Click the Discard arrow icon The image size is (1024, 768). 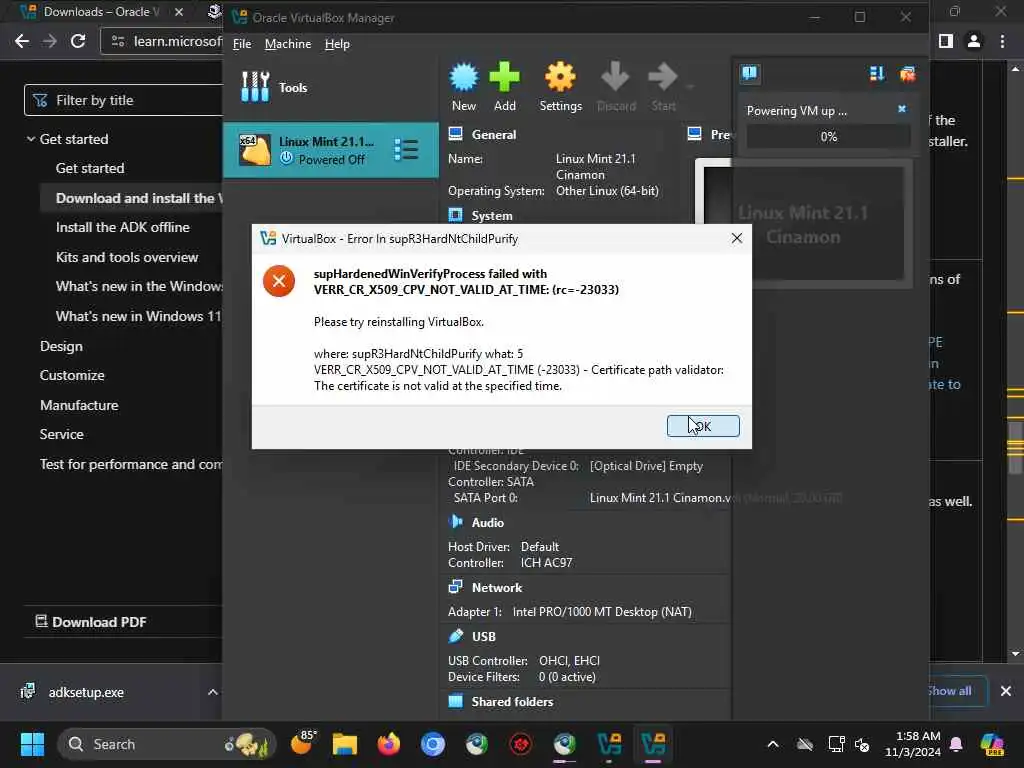[615, 77]
